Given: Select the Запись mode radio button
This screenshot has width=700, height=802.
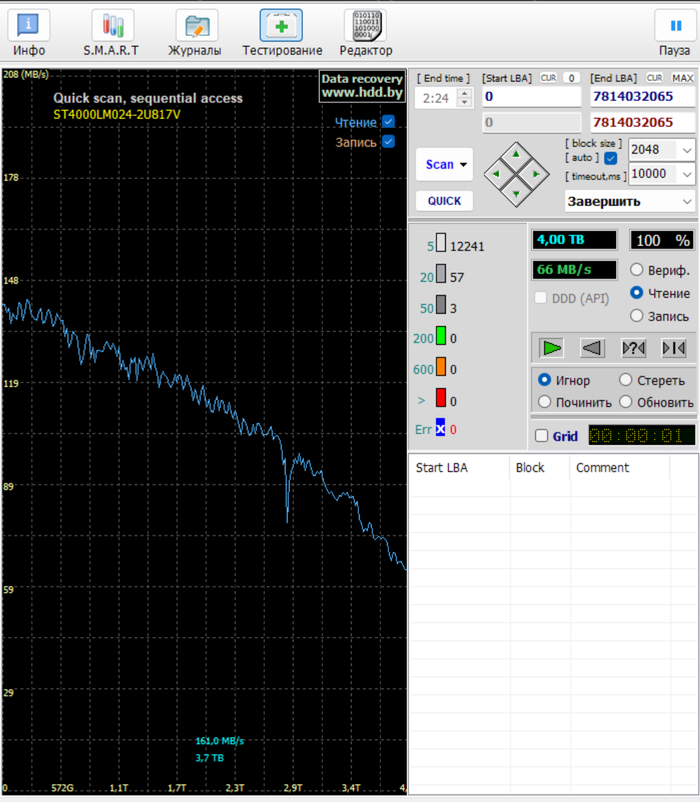Looking at the screenshot, I should (637, 316).
